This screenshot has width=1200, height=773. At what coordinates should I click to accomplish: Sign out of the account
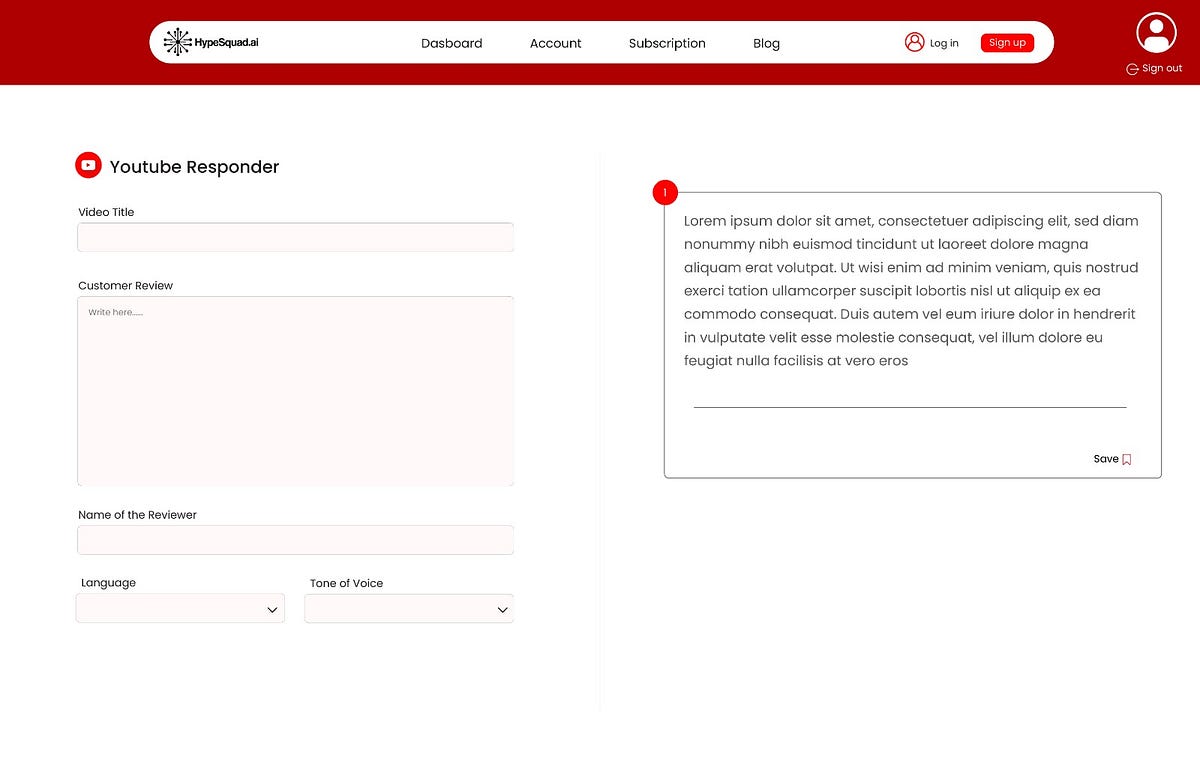[1160, 68]
